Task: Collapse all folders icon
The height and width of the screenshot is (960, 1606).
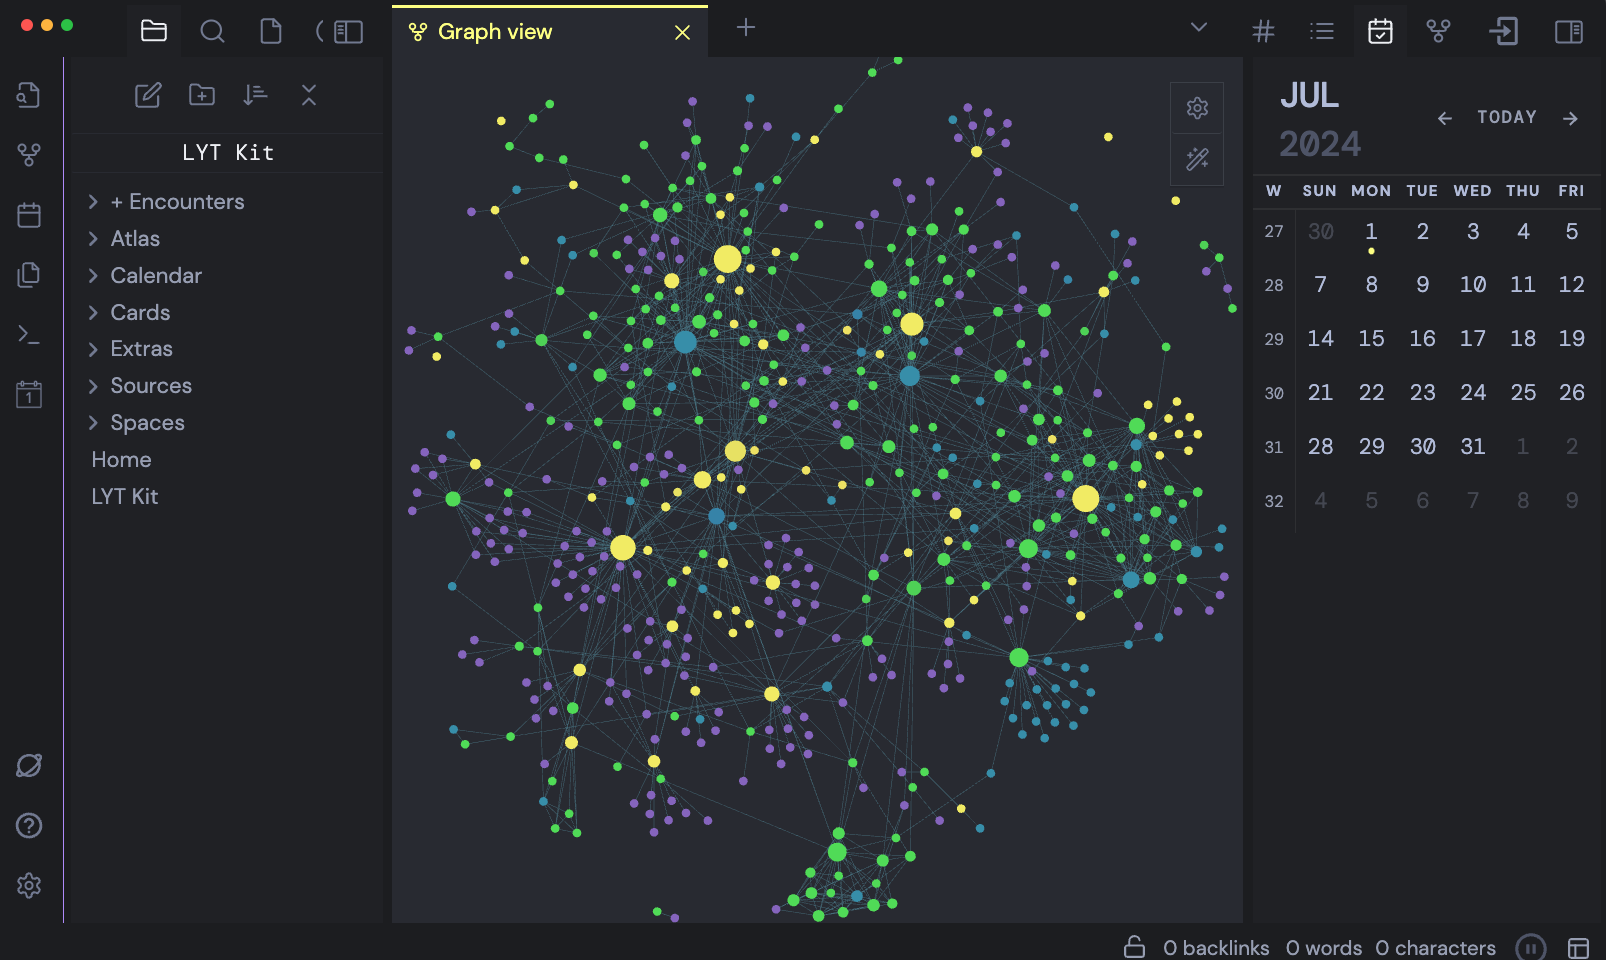Action: coord(309,95)
